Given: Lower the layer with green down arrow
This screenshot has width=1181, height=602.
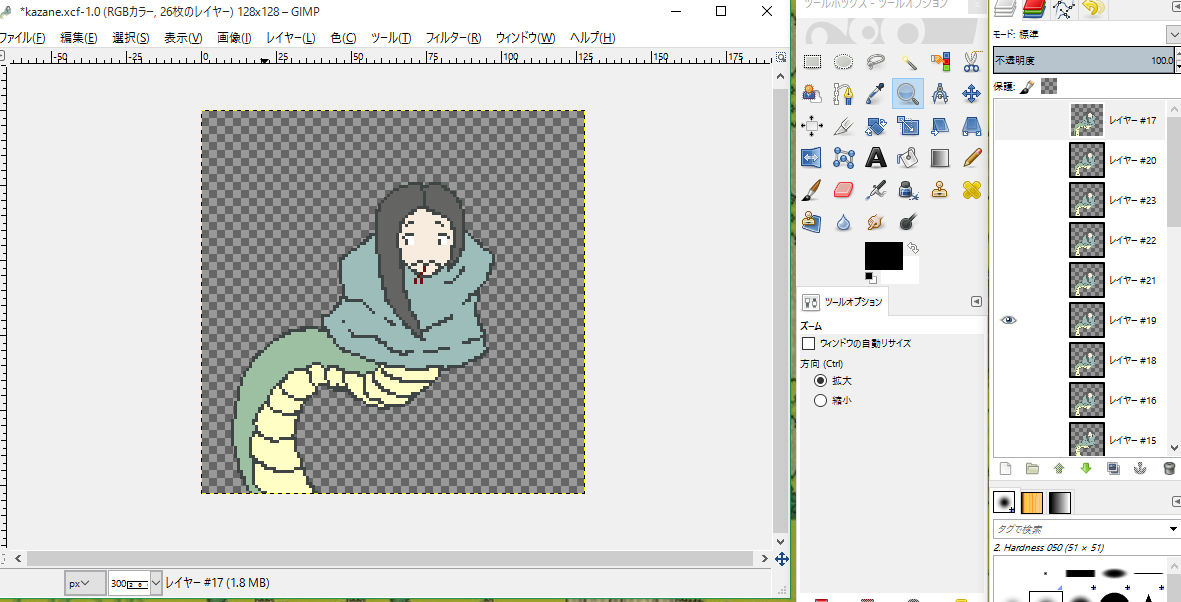Looking at the screenshot, I should [1086, 468].
